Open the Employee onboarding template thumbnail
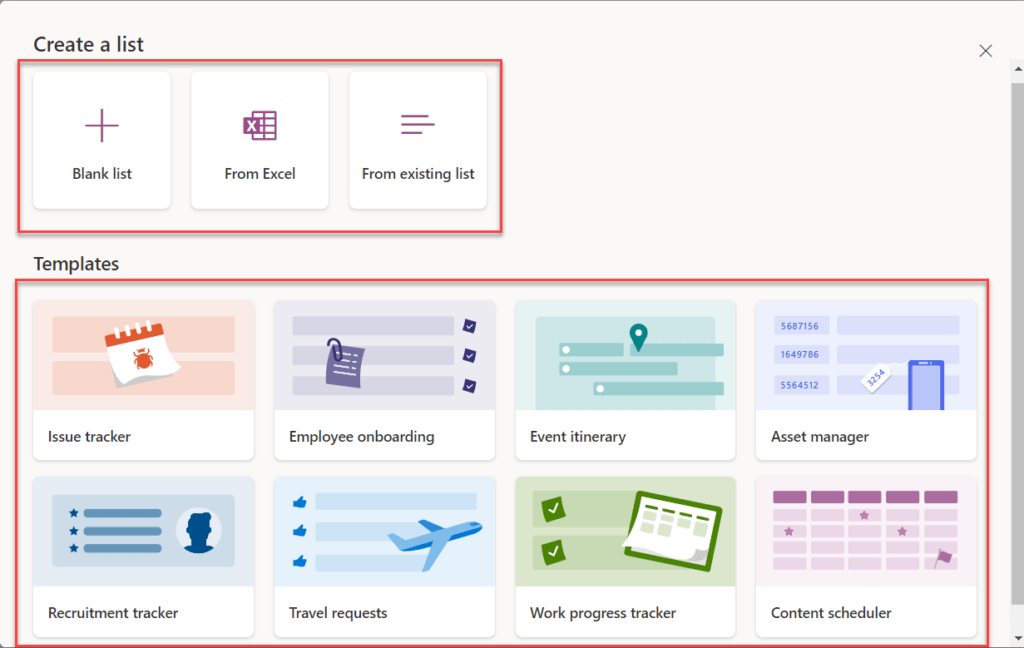Image resolution: width=1024 pixels, height=648 pixels. [385, 355]
